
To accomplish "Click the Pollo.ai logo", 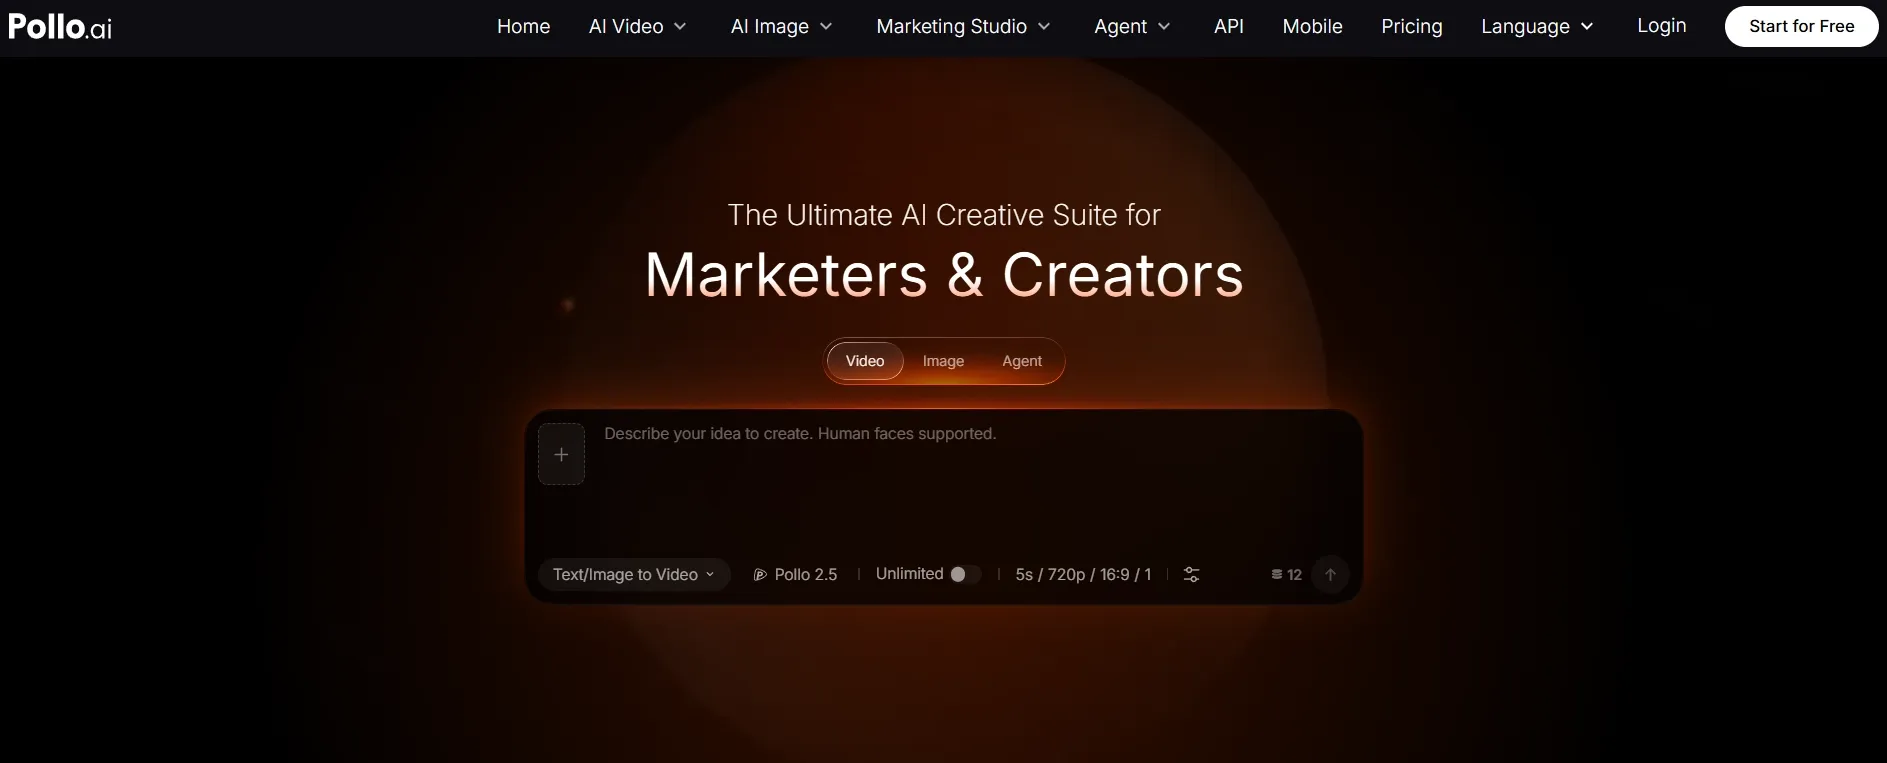I will pos(60,26).
